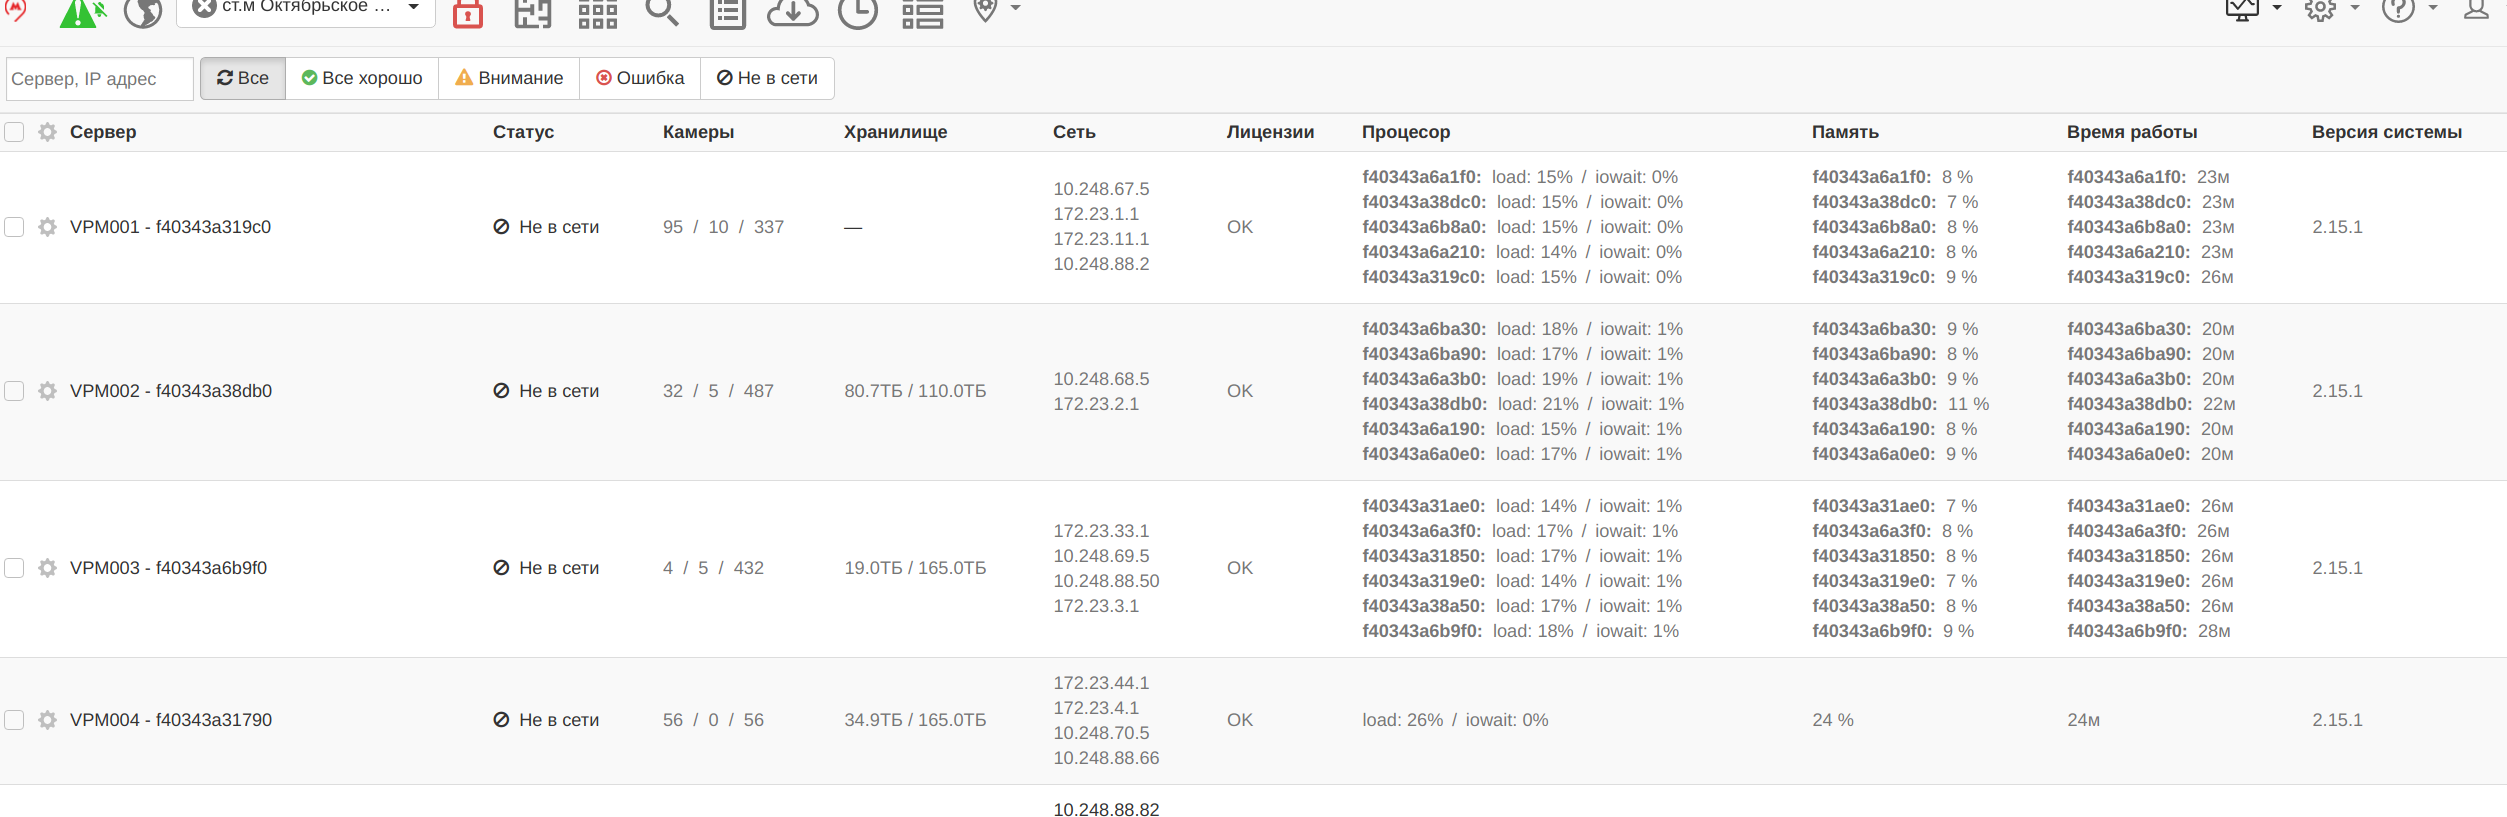Screen dimensions: 2507x817
Task: Click the magnifier search icon in toolbar
Action: tap(662, 12)
